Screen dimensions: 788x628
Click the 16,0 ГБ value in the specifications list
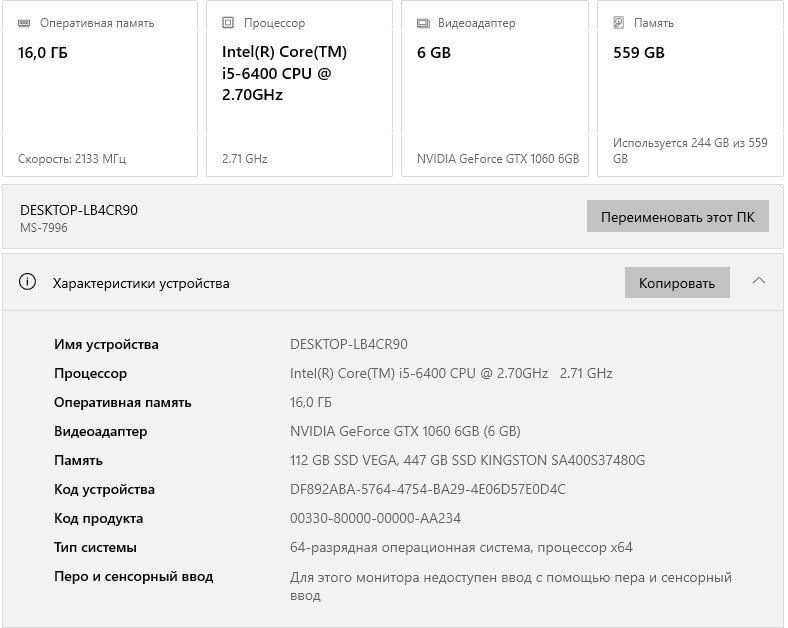click(311, 402)
